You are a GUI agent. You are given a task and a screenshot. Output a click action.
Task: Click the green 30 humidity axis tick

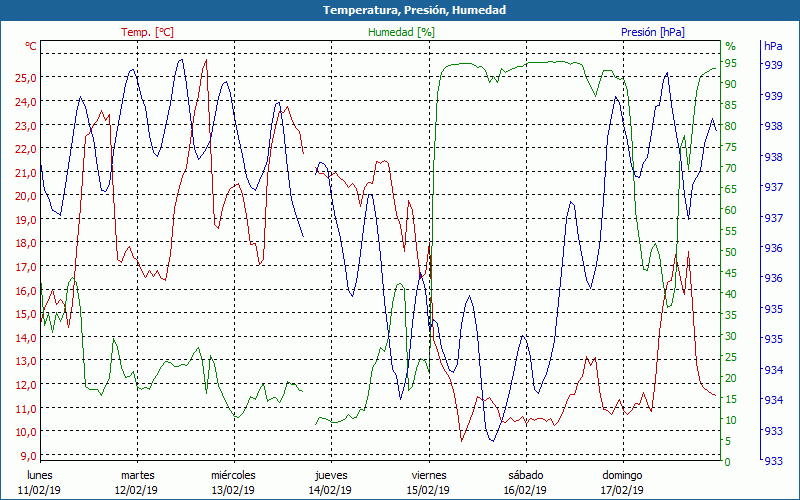(731, 336)
